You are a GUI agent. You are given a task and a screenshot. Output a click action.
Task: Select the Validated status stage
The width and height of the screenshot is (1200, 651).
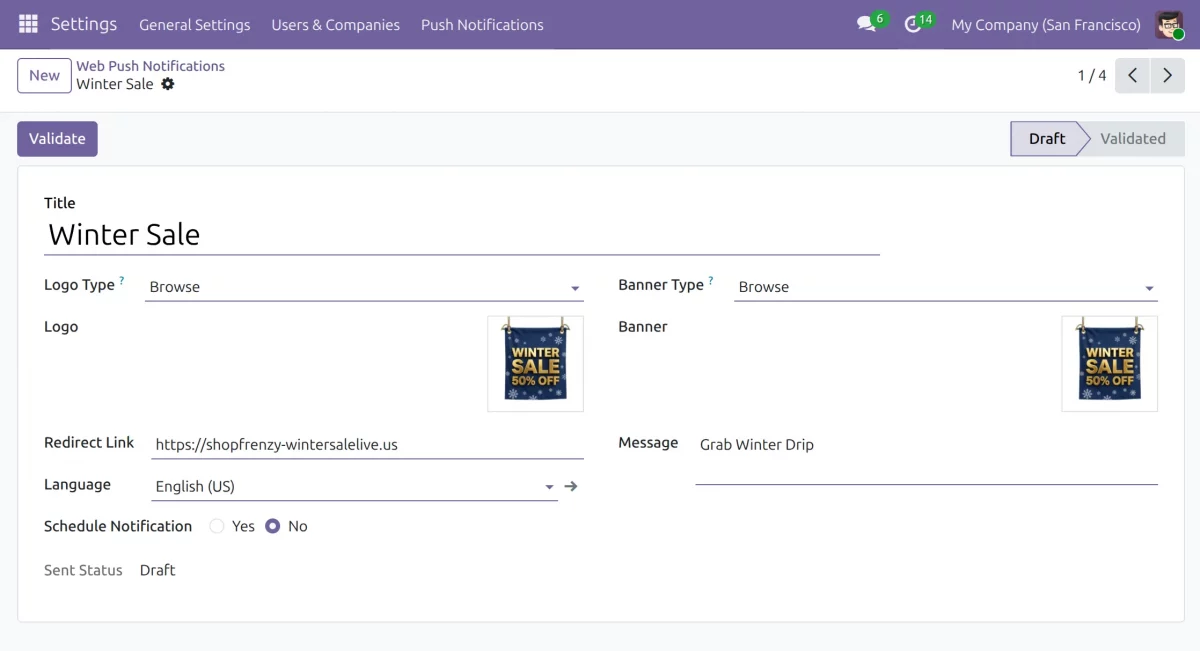point(1134,139)
